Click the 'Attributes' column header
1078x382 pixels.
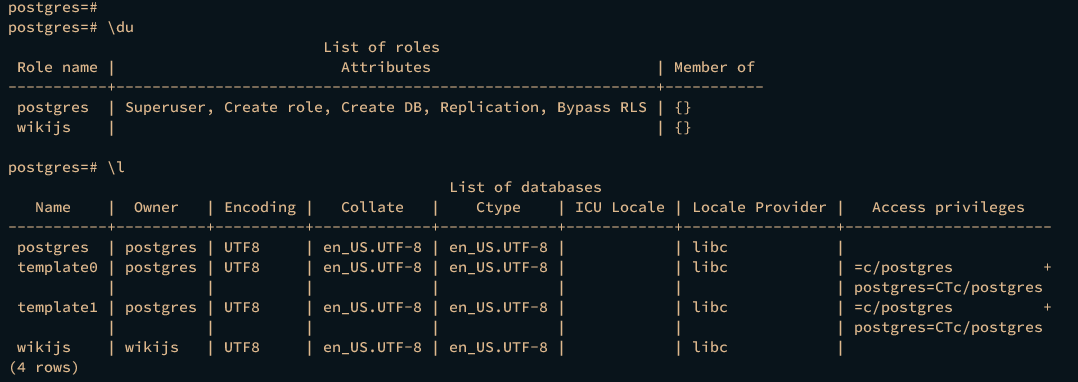click(x=386, y=67)
